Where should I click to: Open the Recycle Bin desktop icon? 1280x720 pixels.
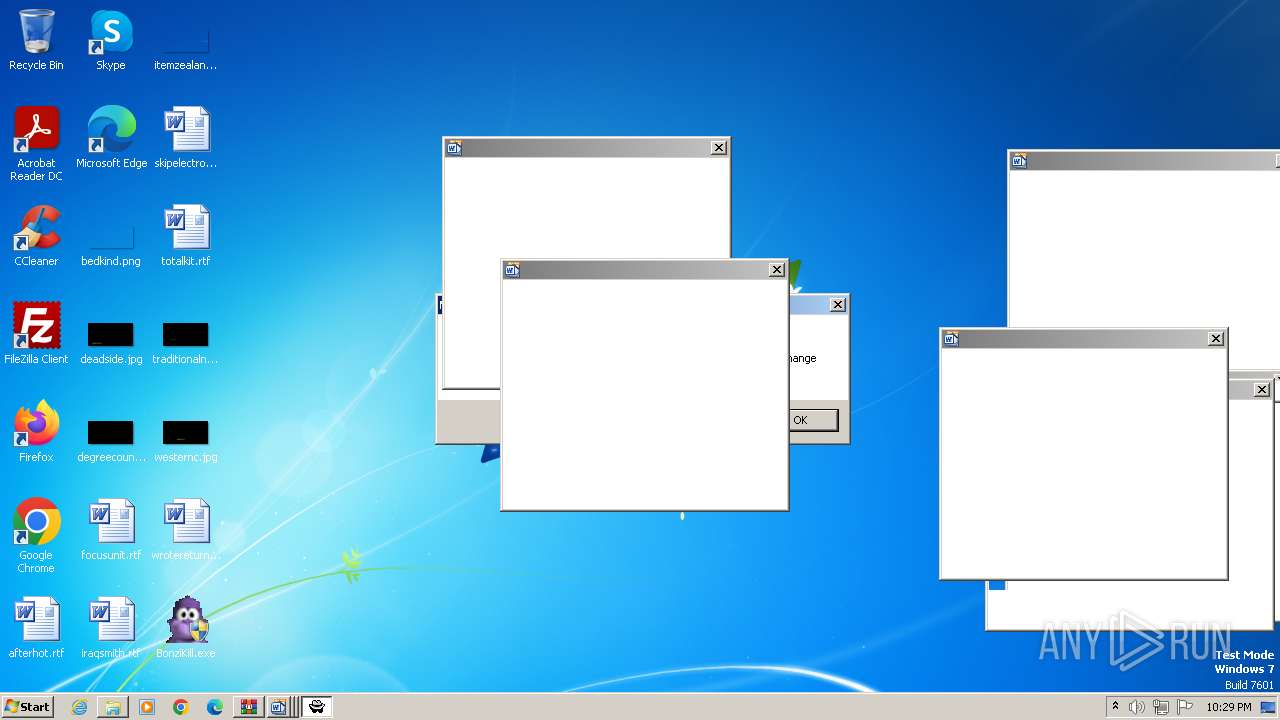pos(36,40)
